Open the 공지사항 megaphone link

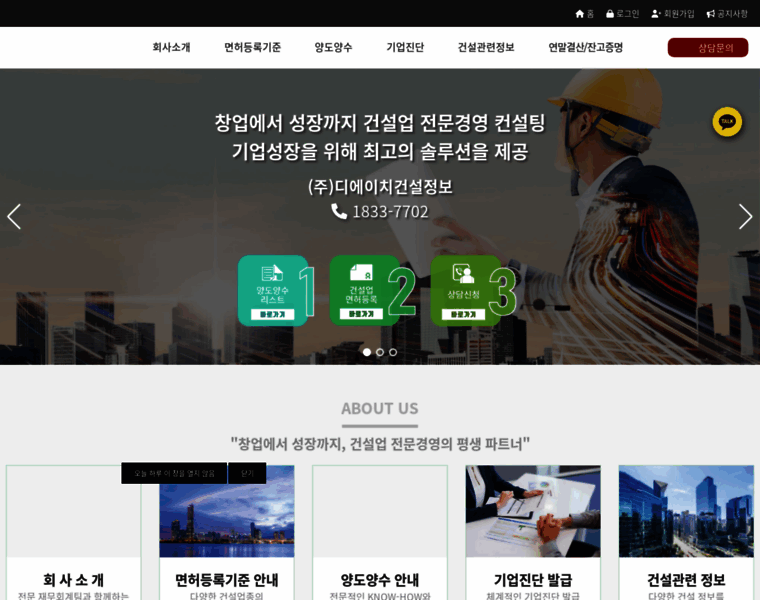727,14
